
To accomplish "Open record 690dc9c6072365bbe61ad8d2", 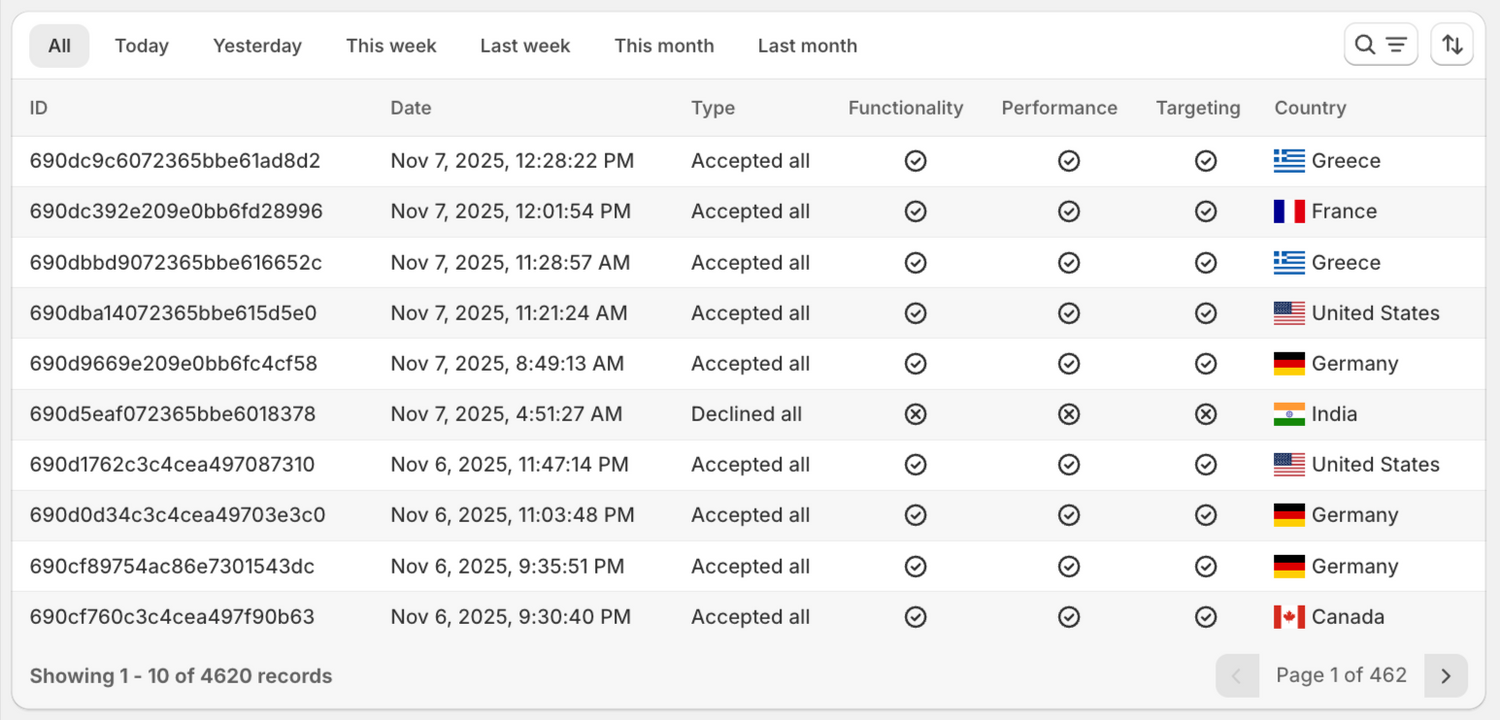I will click(175, 161).
